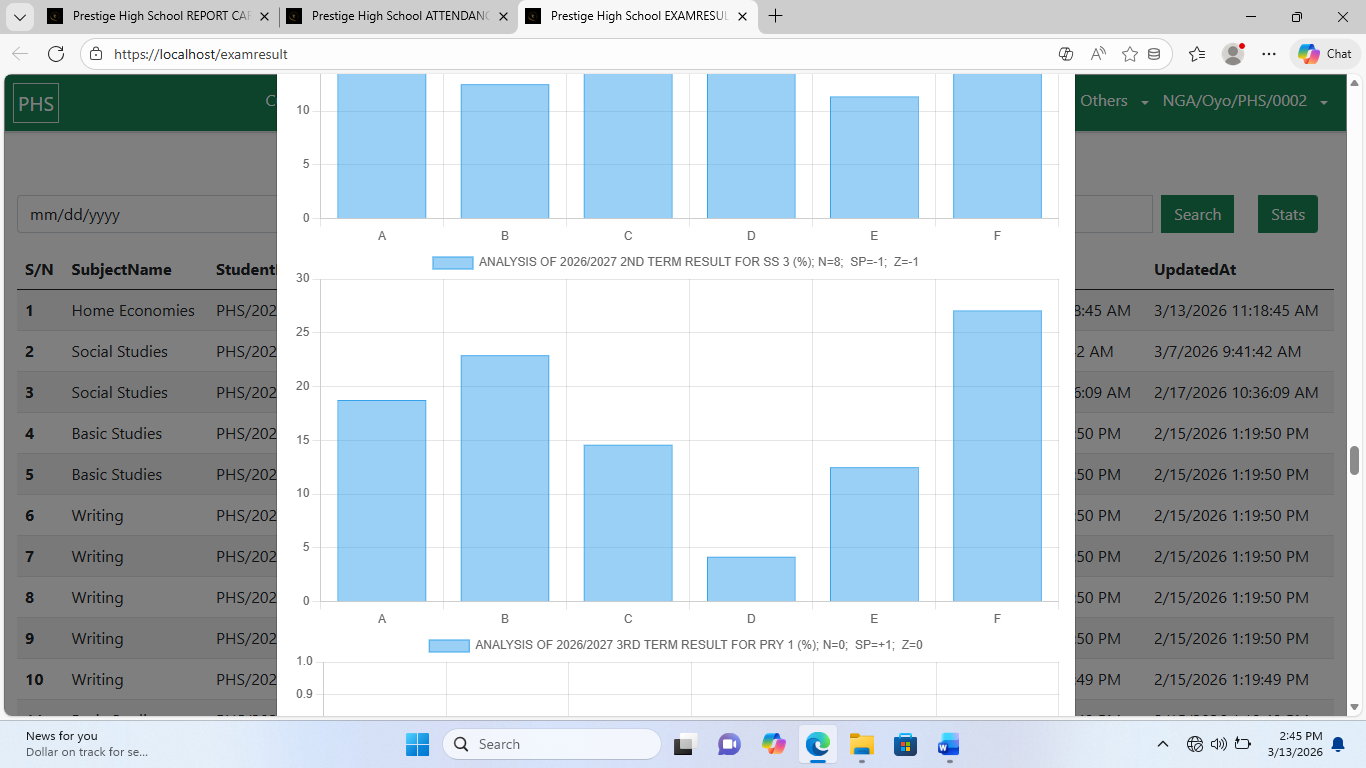Open the browser tab list dropdown
The image size is (1366, 768).
tap(20, 17)
